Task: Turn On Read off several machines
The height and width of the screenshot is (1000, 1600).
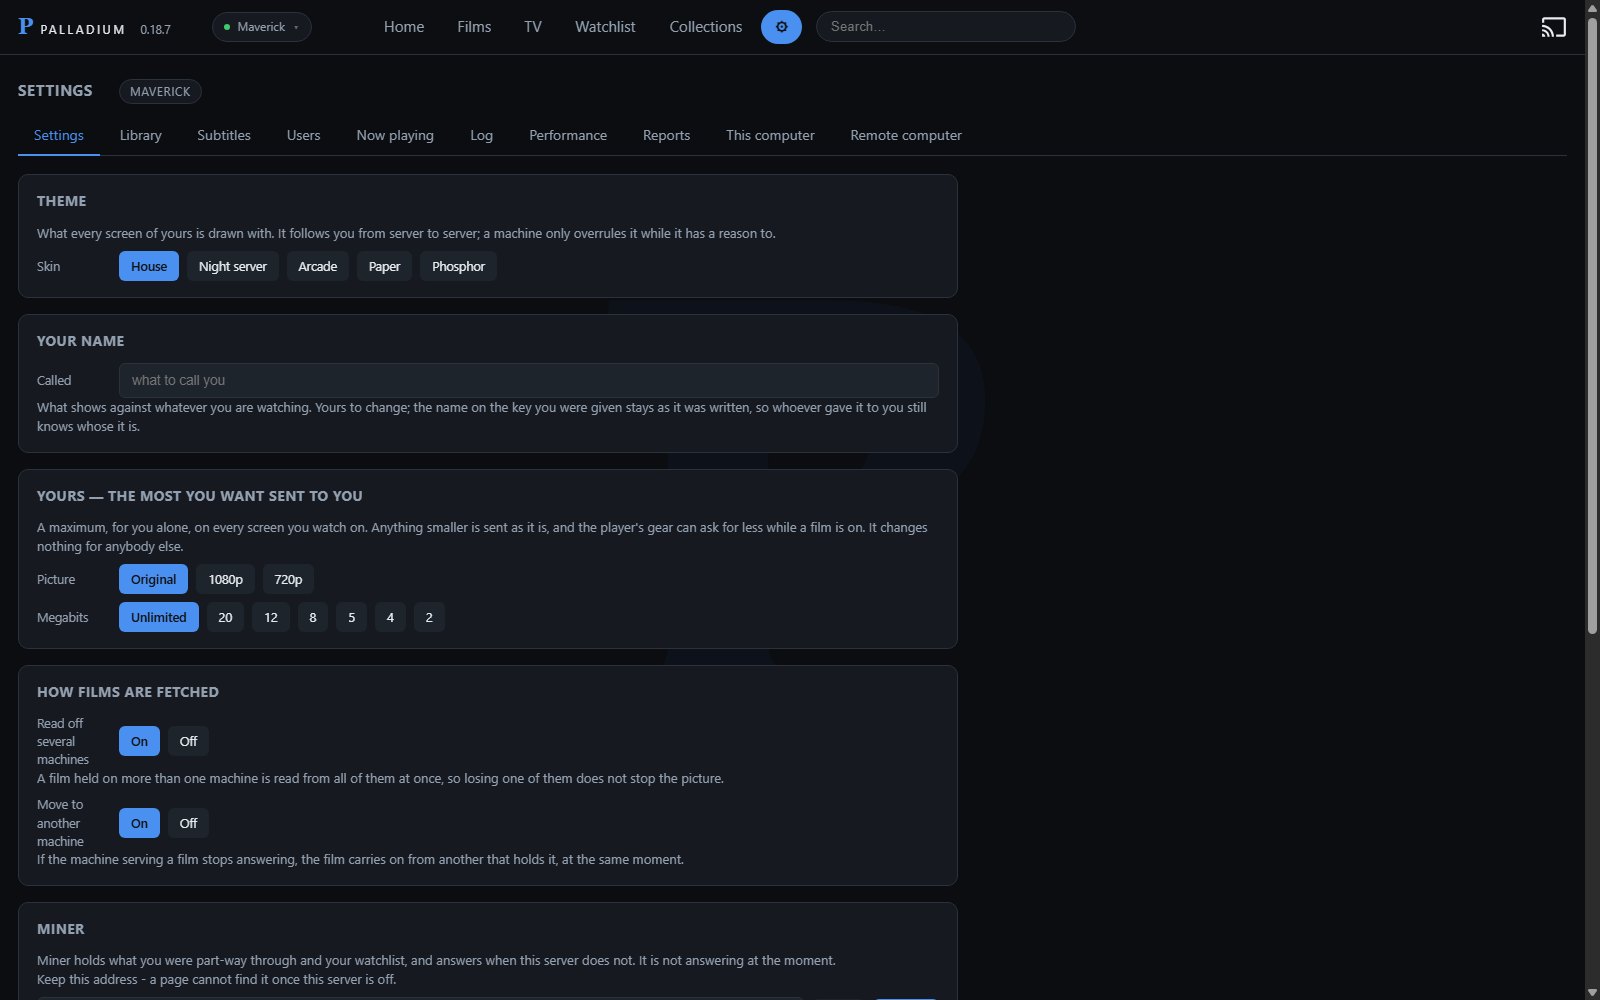Action: pyautogui.click(x=139, y=741)
